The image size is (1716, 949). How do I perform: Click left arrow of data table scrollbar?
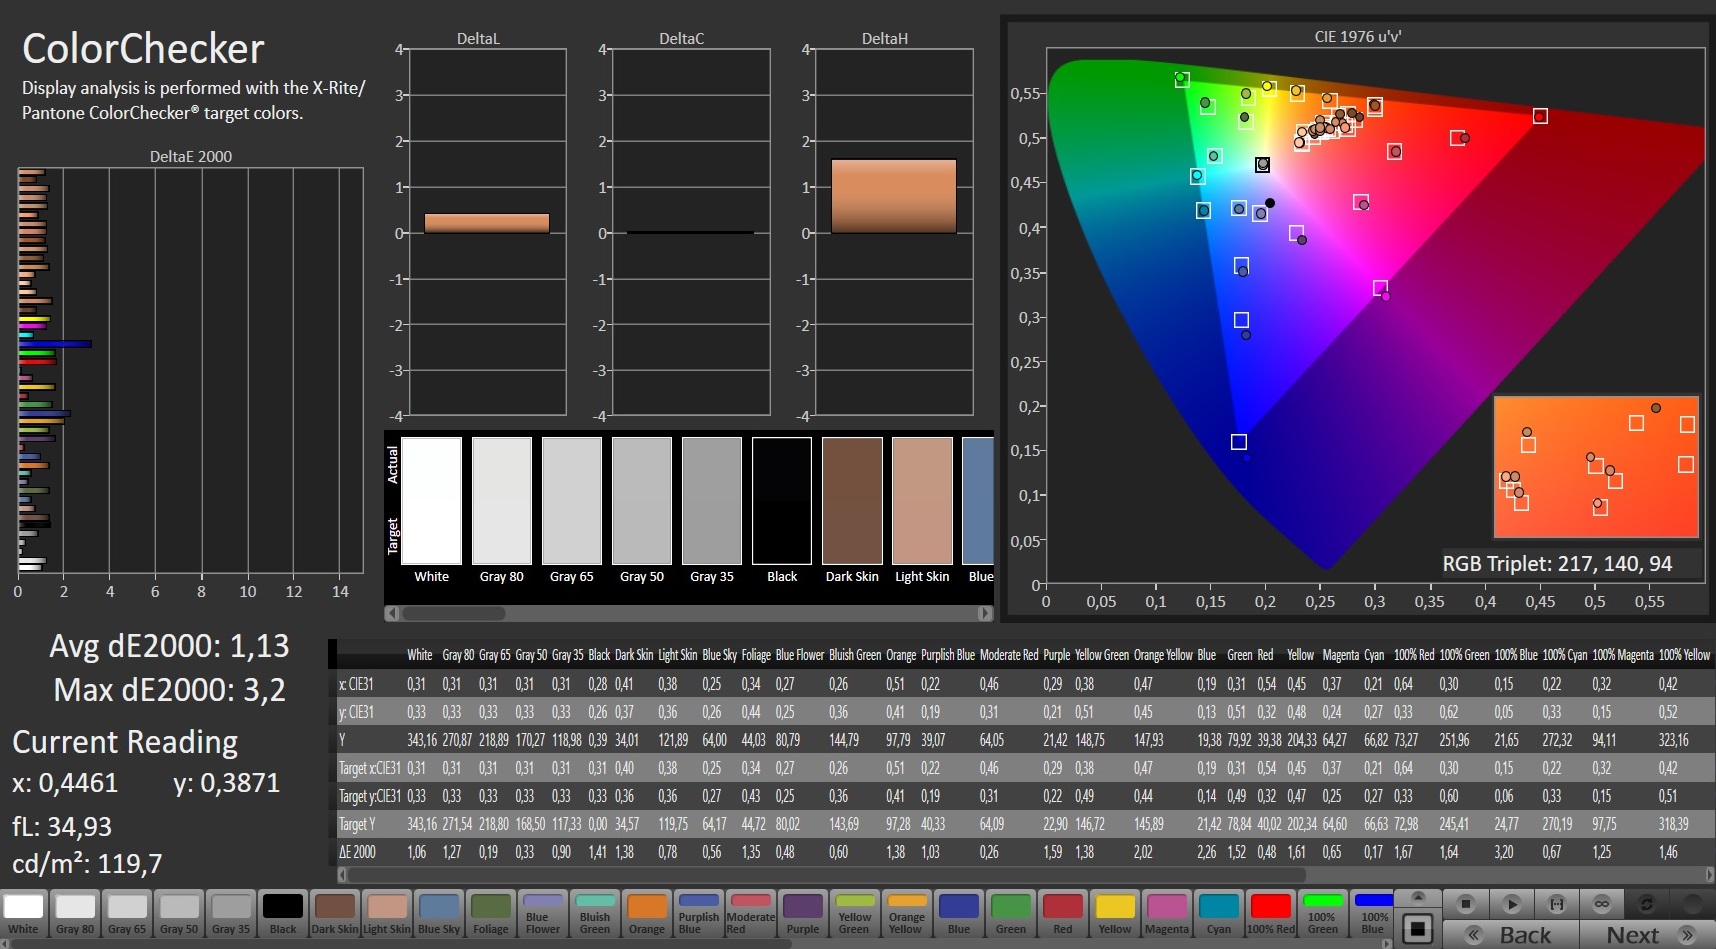coord(342,875)
